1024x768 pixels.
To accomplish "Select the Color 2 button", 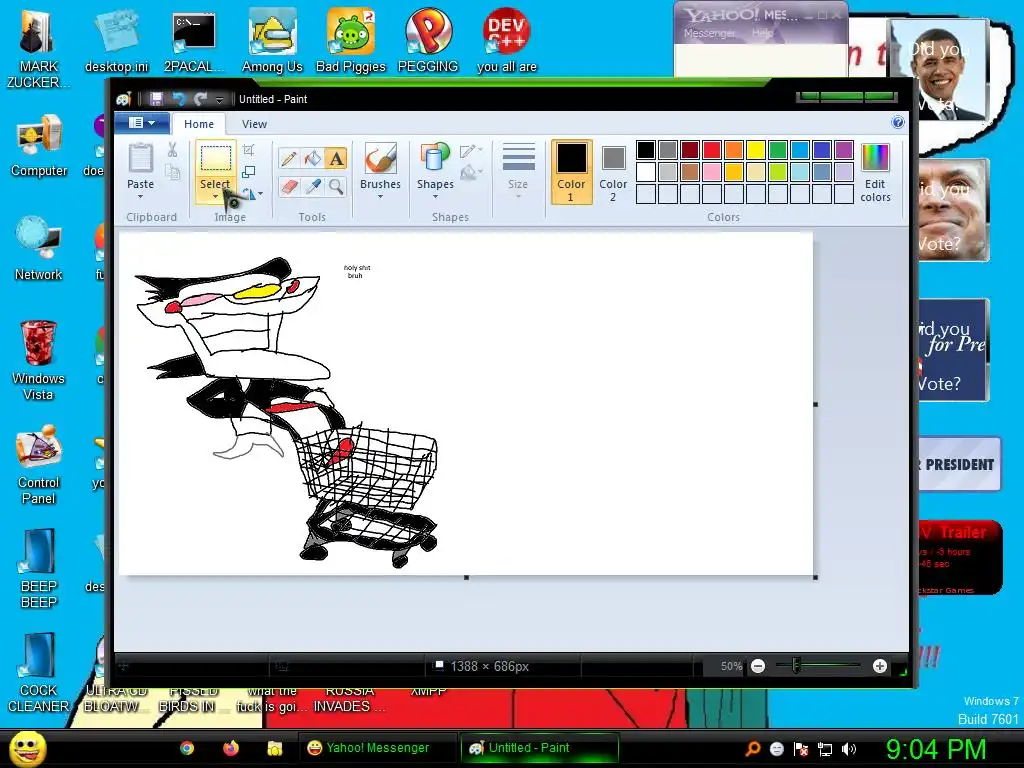I will [613, 172].
